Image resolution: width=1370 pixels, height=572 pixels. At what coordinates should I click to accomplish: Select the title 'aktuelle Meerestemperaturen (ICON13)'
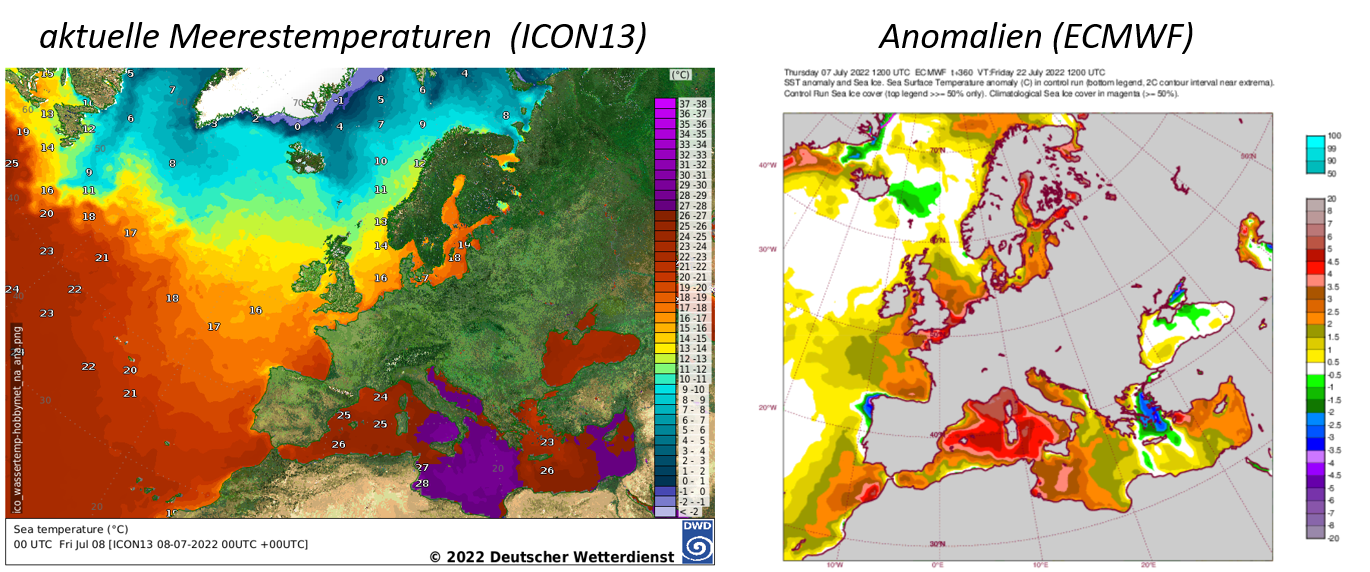(344, 37)
